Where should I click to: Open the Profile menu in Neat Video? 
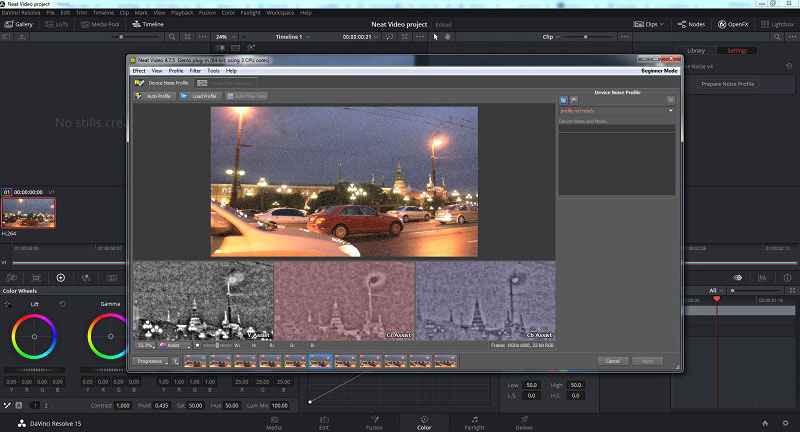pyautogui.click(x=176, y=71)
